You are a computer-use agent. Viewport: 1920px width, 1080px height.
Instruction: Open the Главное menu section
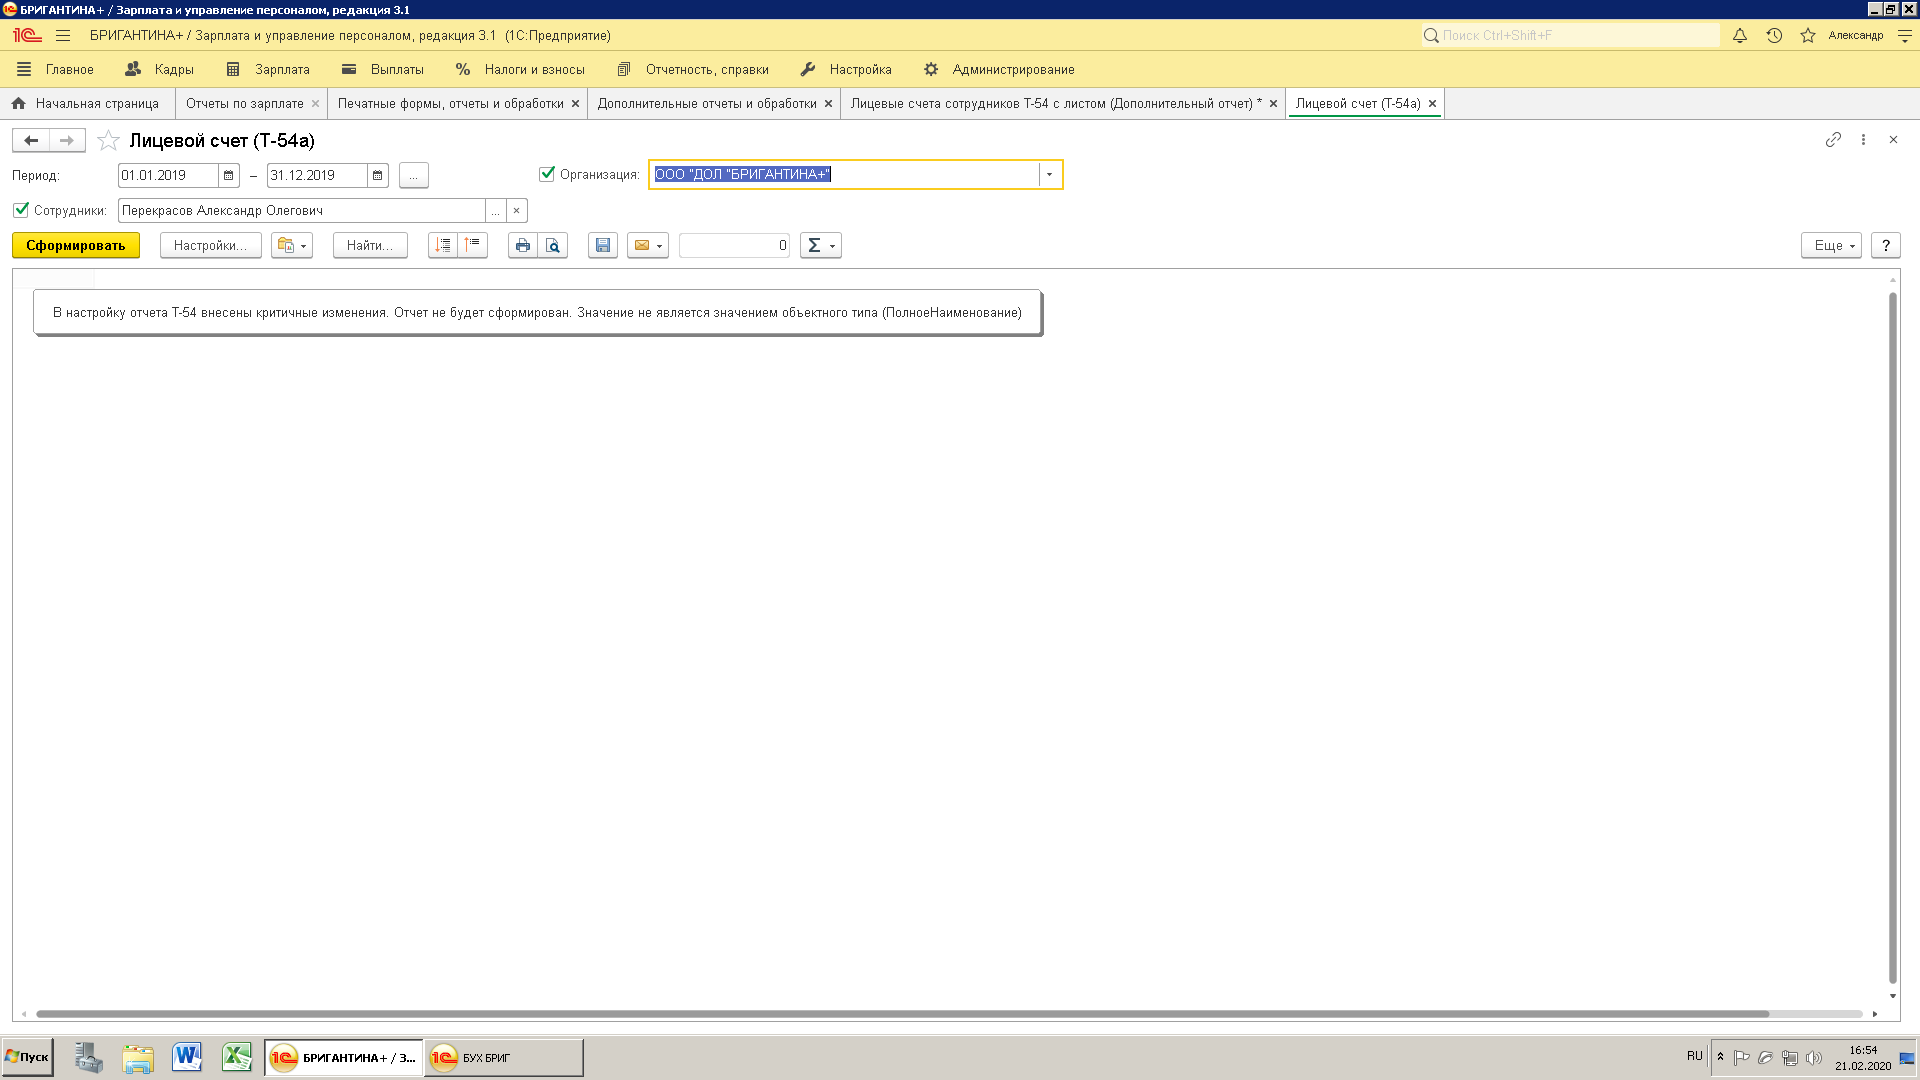[x=56, y=69]
